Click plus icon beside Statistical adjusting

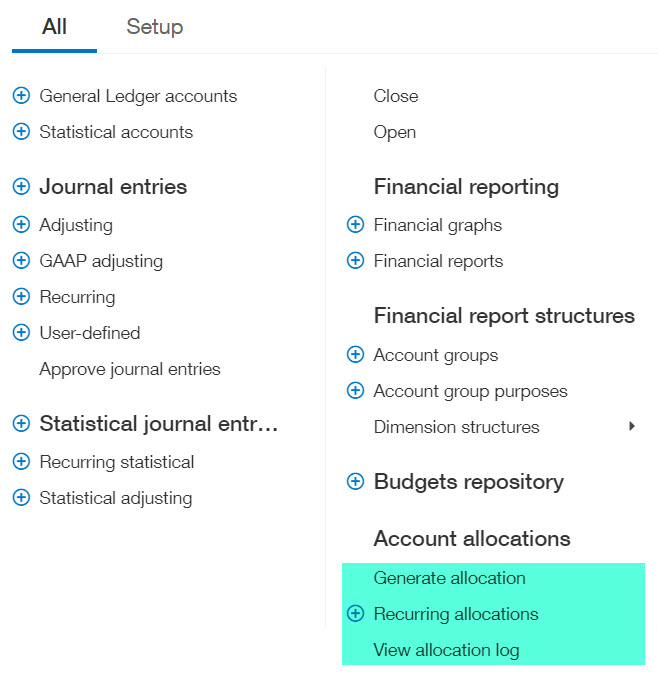click(x=21, y=498)
